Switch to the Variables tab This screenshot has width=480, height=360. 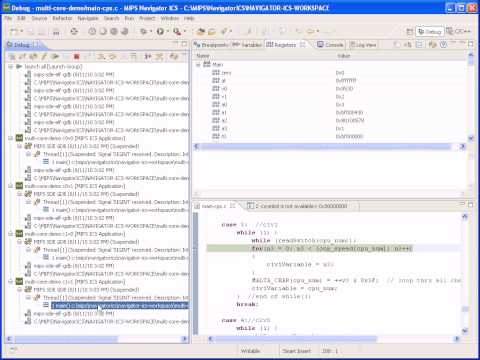click(247, 45)
